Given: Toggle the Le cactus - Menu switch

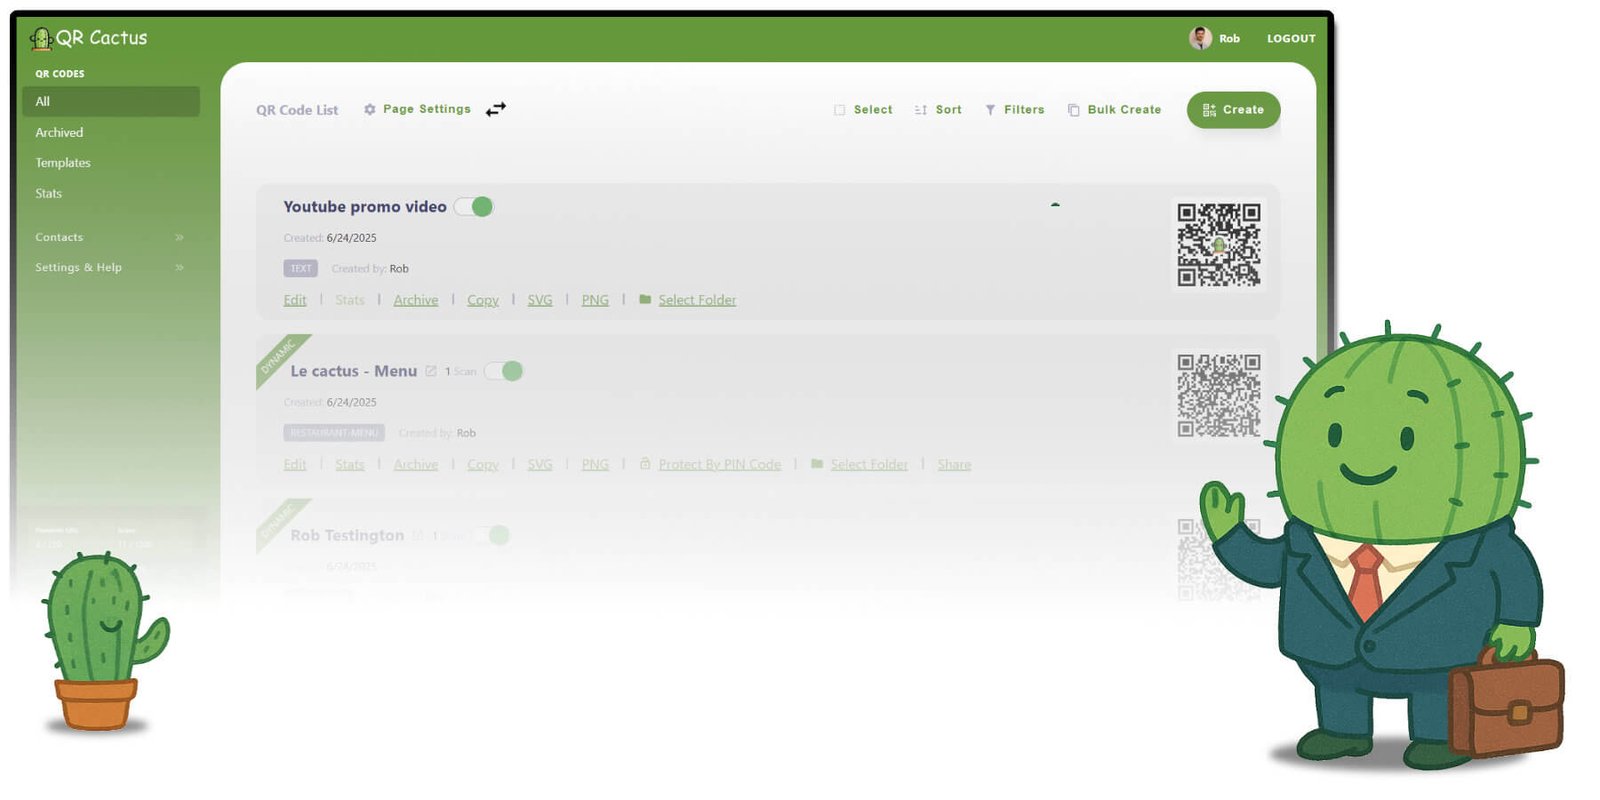Looking at the screenshot, I should click(504, 371).
